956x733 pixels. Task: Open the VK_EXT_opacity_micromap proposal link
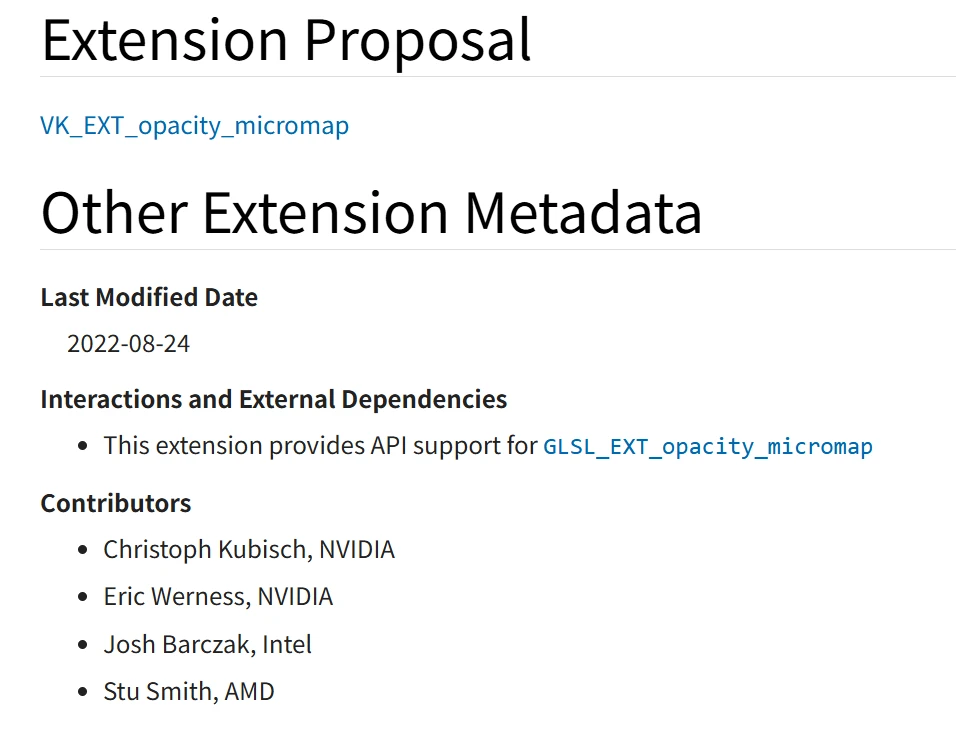(x=194, y=126)
